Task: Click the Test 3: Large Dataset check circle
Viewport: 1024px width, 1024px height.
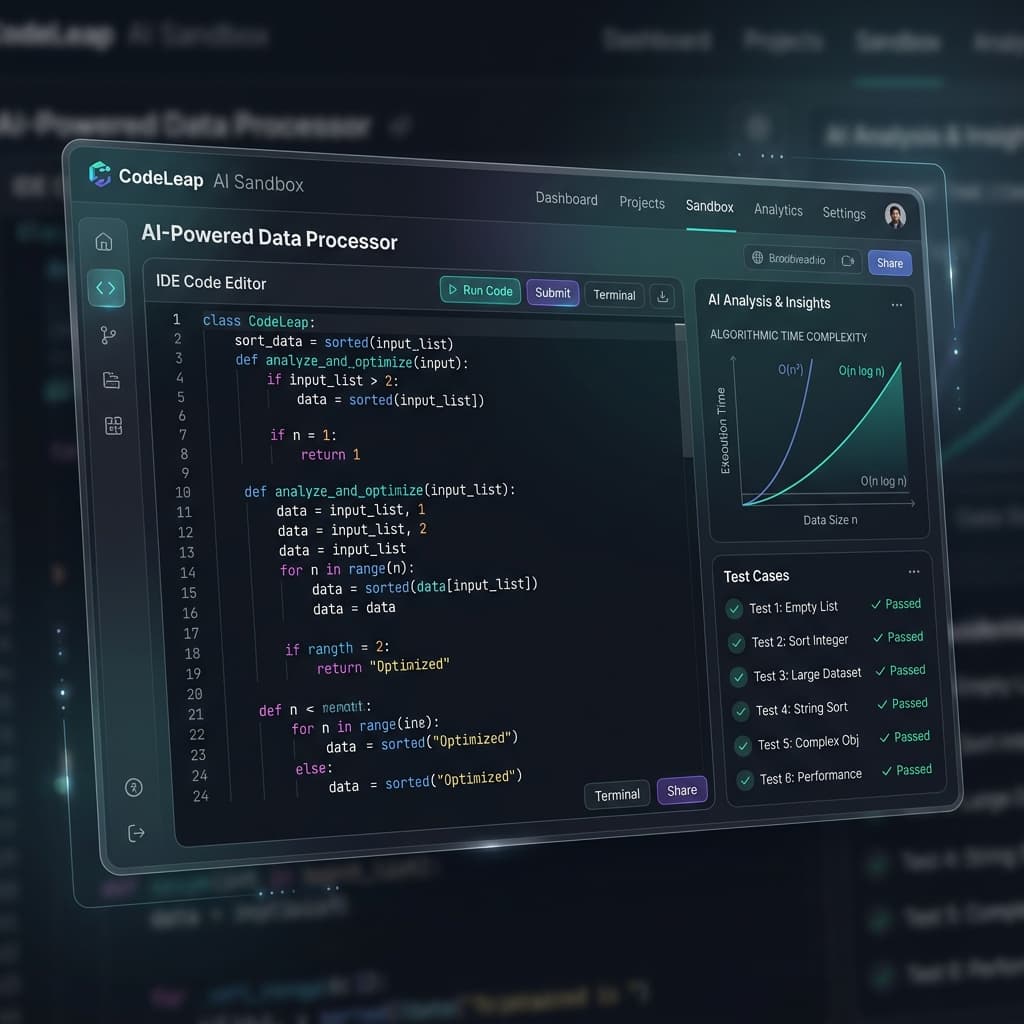Action: click(739, 677)
